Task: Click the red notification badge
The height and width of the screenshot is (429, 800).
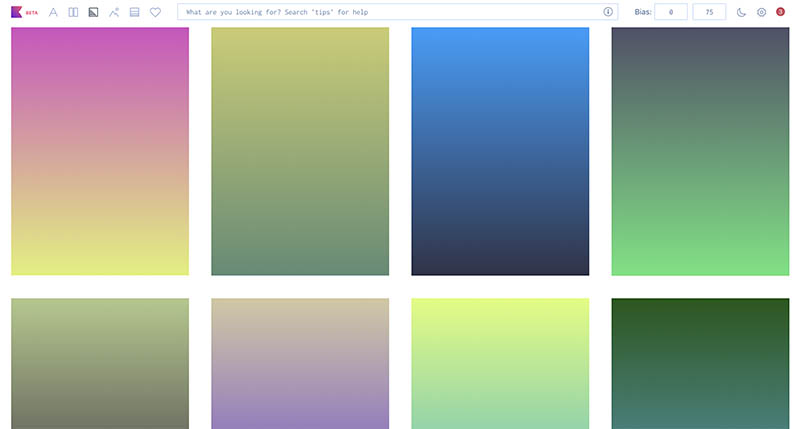Action: 780,12
